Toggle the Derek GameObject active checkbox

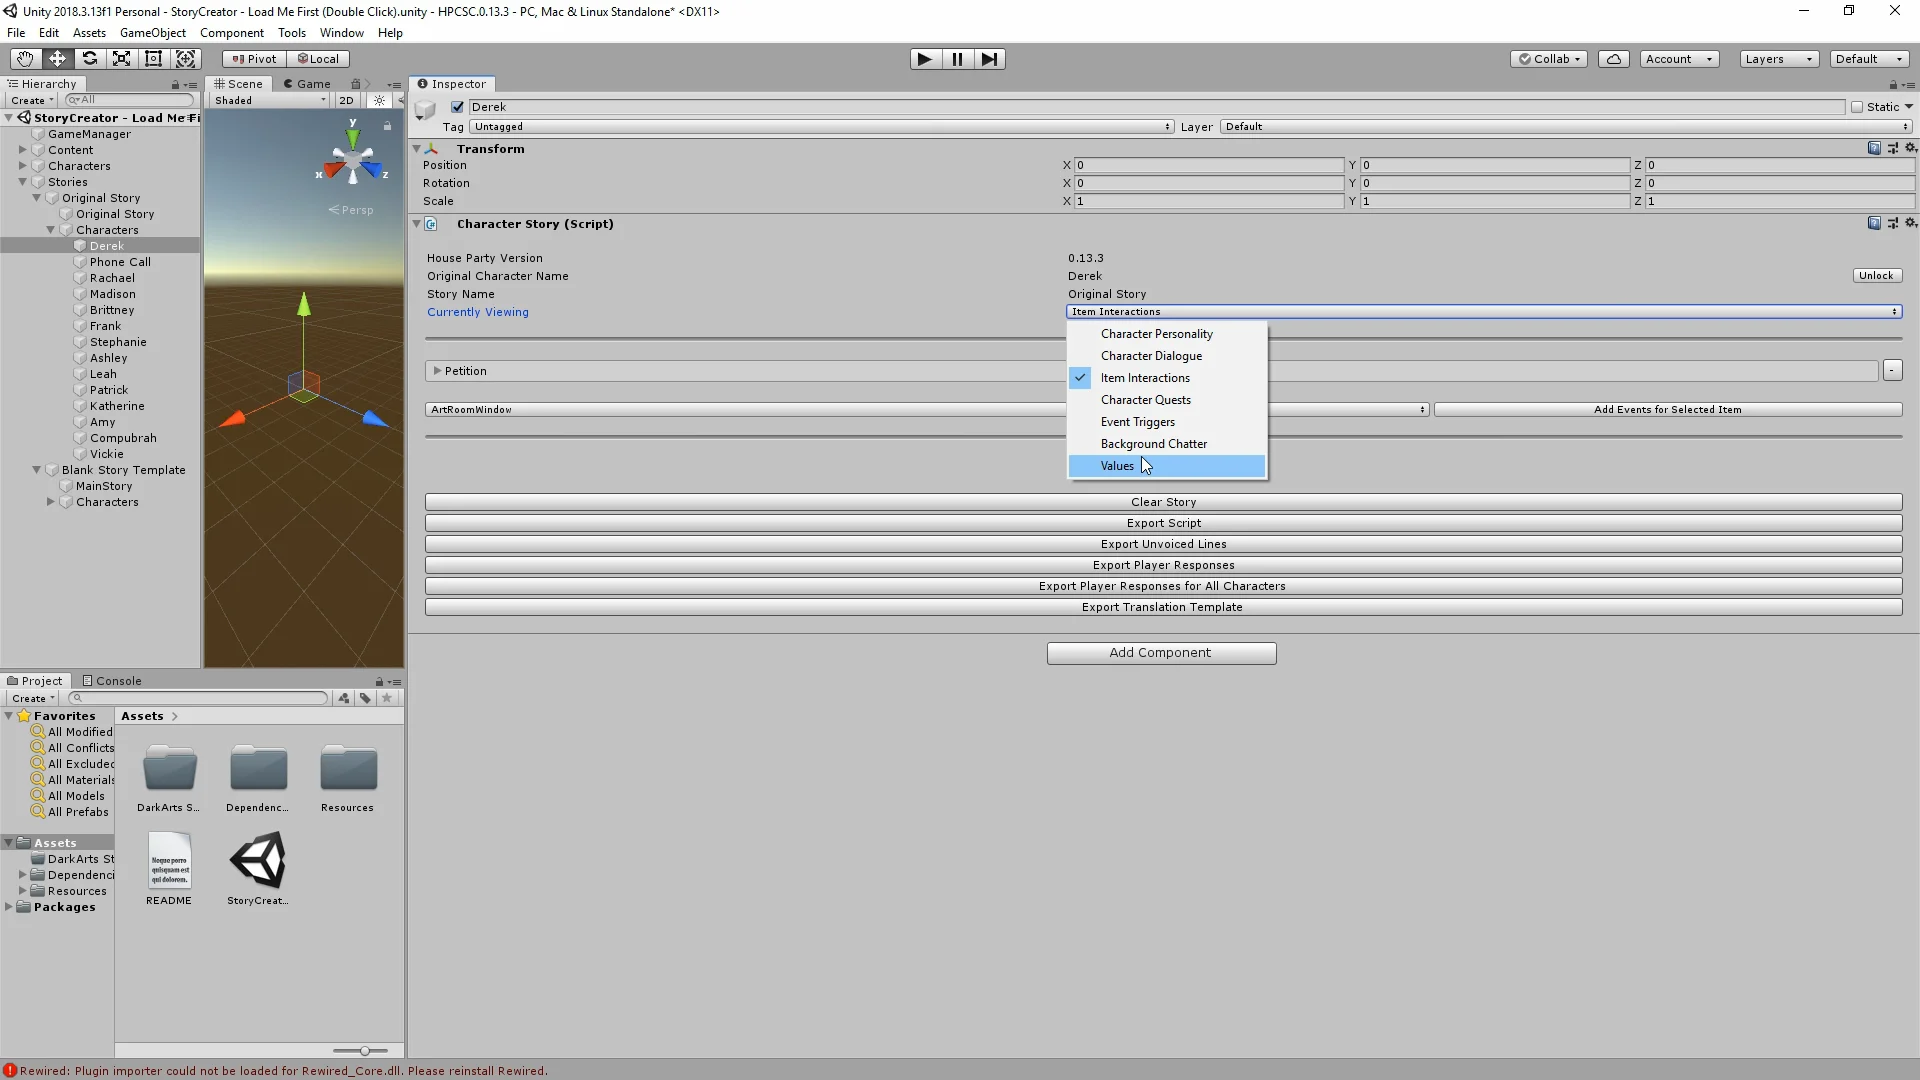(x=457, y=107)
